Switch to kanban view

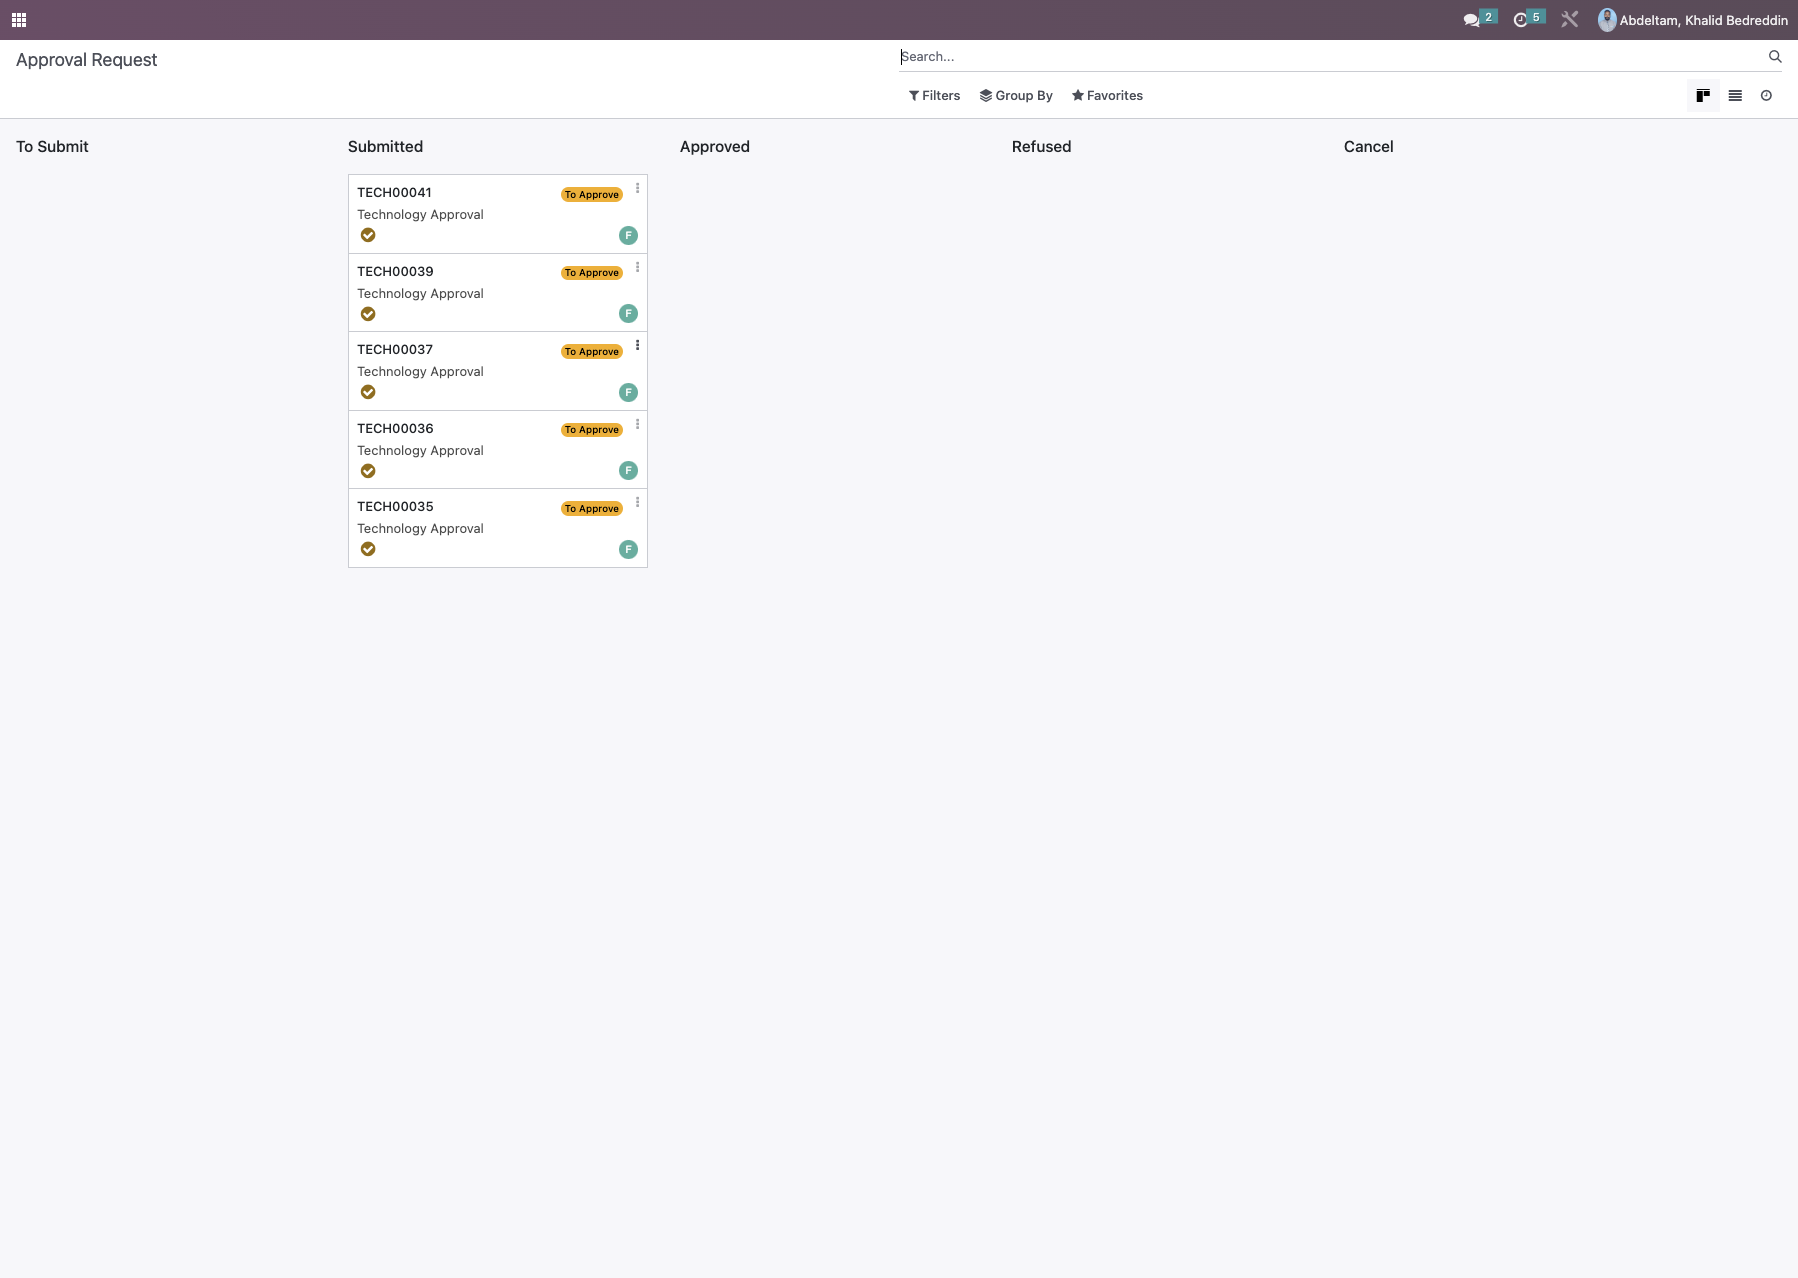tap(1703, 96)
